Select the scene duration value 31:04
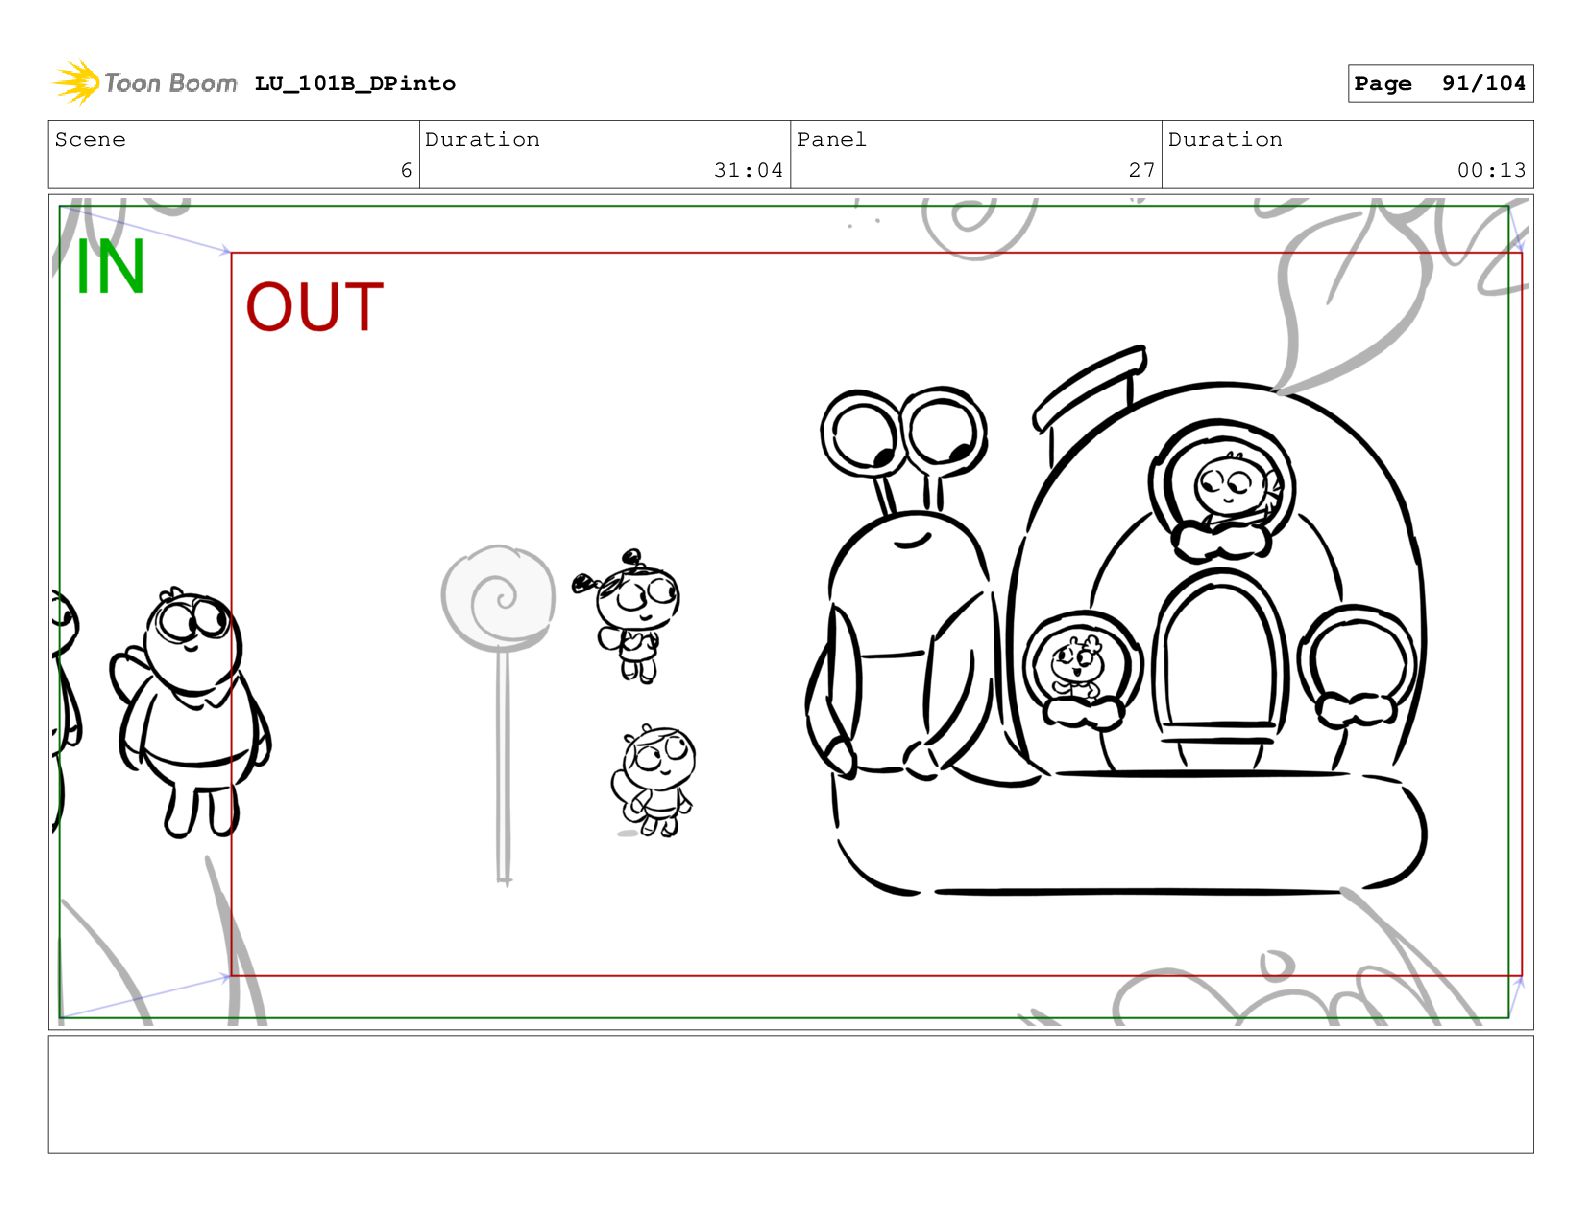The height and width of the screenshot is (1225, 1582). (748, 170)
